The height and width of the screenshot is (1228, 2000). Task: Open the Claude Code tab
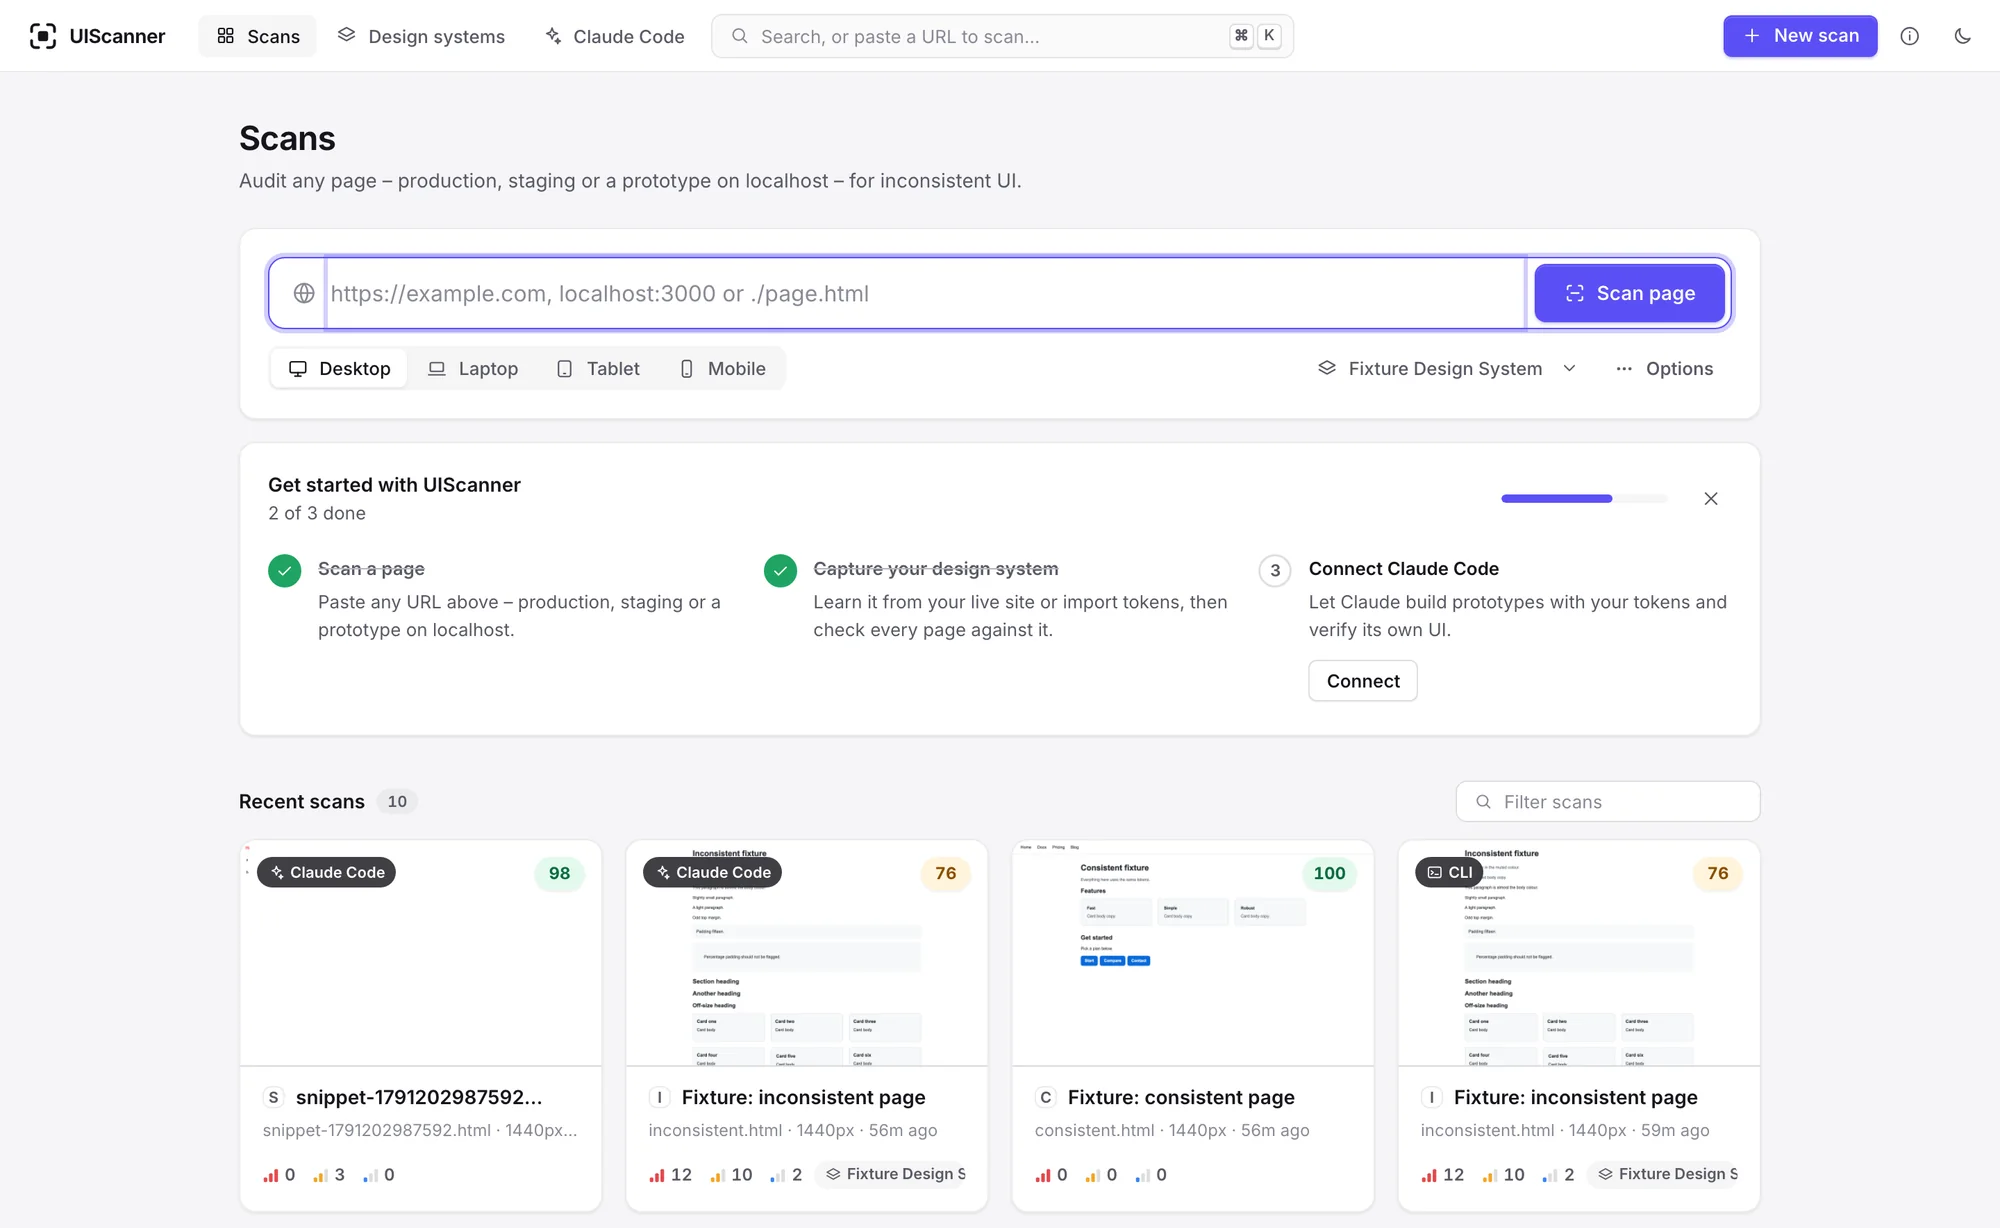615,36
